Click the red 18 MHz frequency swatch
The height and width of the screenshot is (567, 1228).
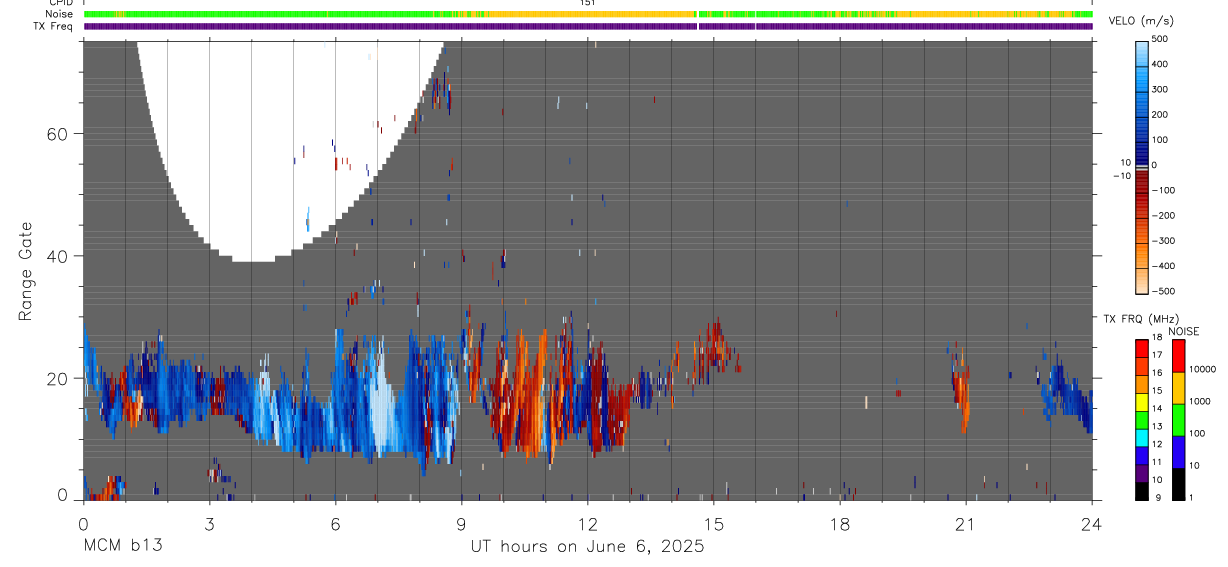coord(1142,345)
